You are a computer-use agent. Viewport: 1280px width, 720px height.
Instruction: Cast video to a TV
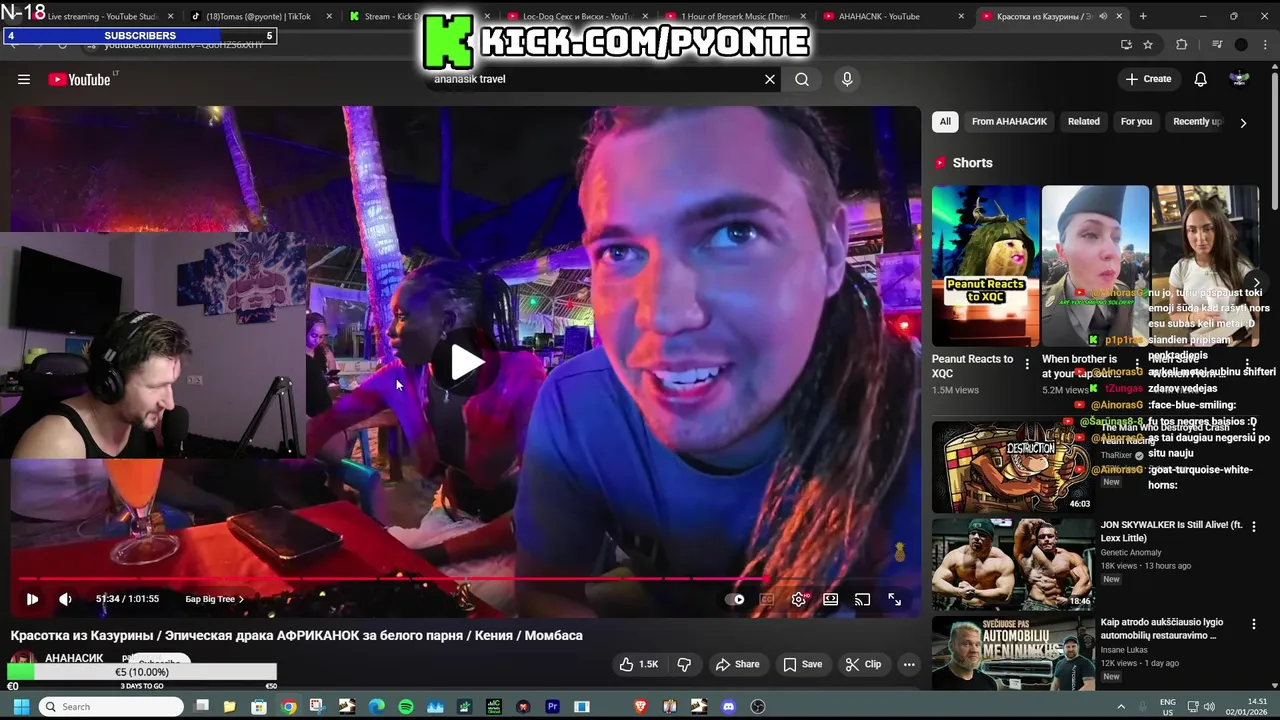(863, 599)
